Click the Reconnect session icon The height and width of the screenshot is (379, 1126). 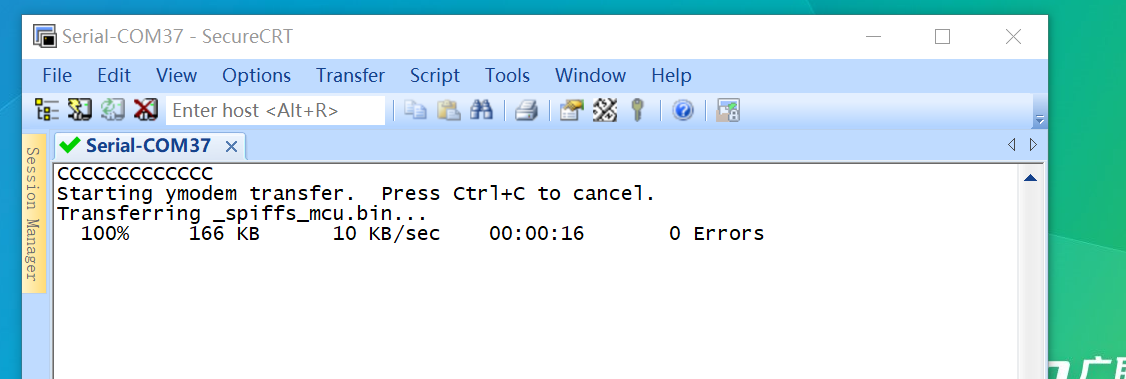coord(113,110)
